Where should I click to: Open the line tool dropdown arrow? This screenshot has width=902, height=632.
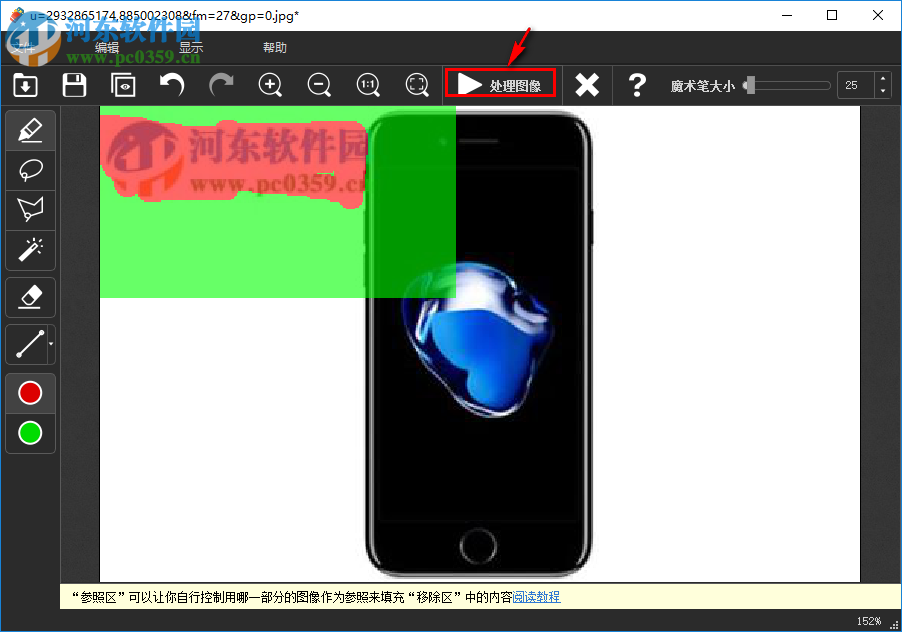click(x=50, y=344)
